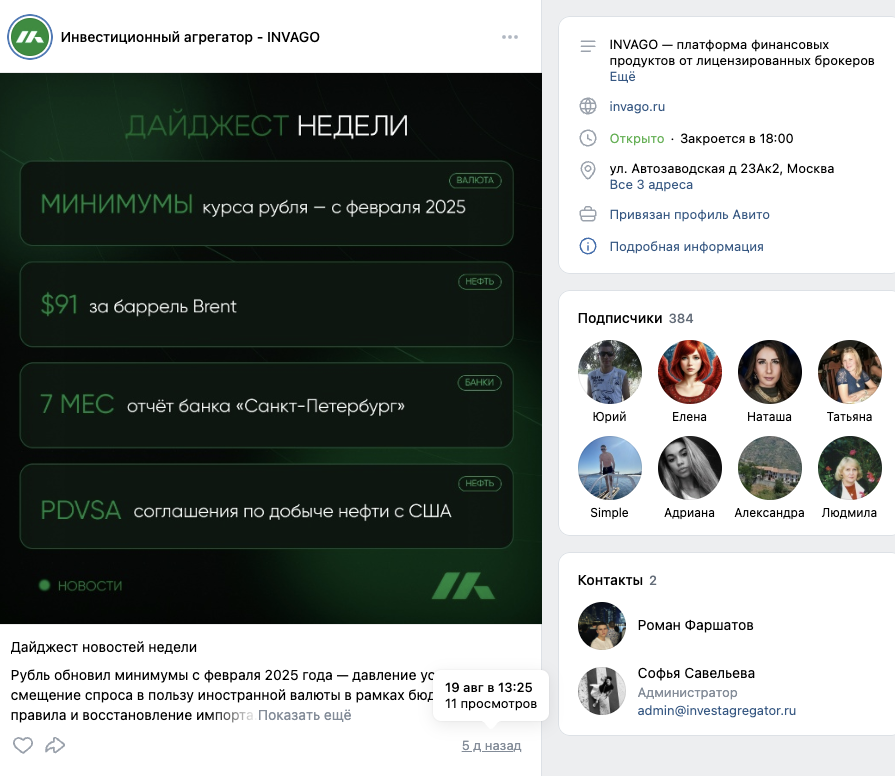This screenshot has height=776, width=895.
Task: Open contact Софья Савельева's avatar
Action: 602,691
